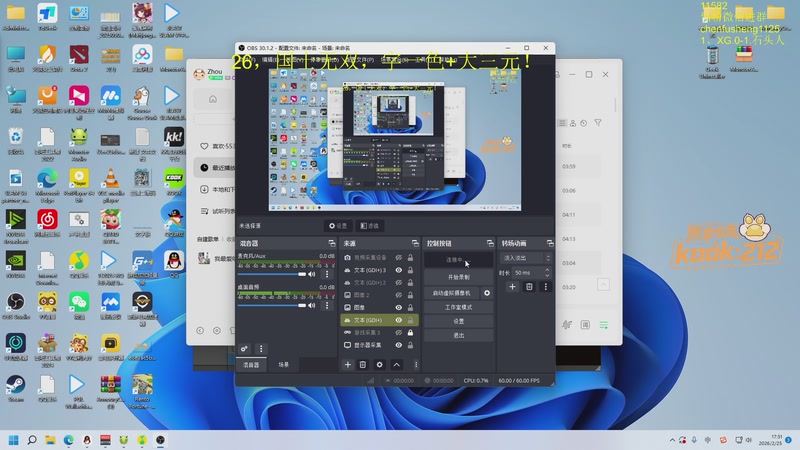800x450 pixels.
Task: Open advanced audio properties gear in mixer
Action: coord(244,349)
